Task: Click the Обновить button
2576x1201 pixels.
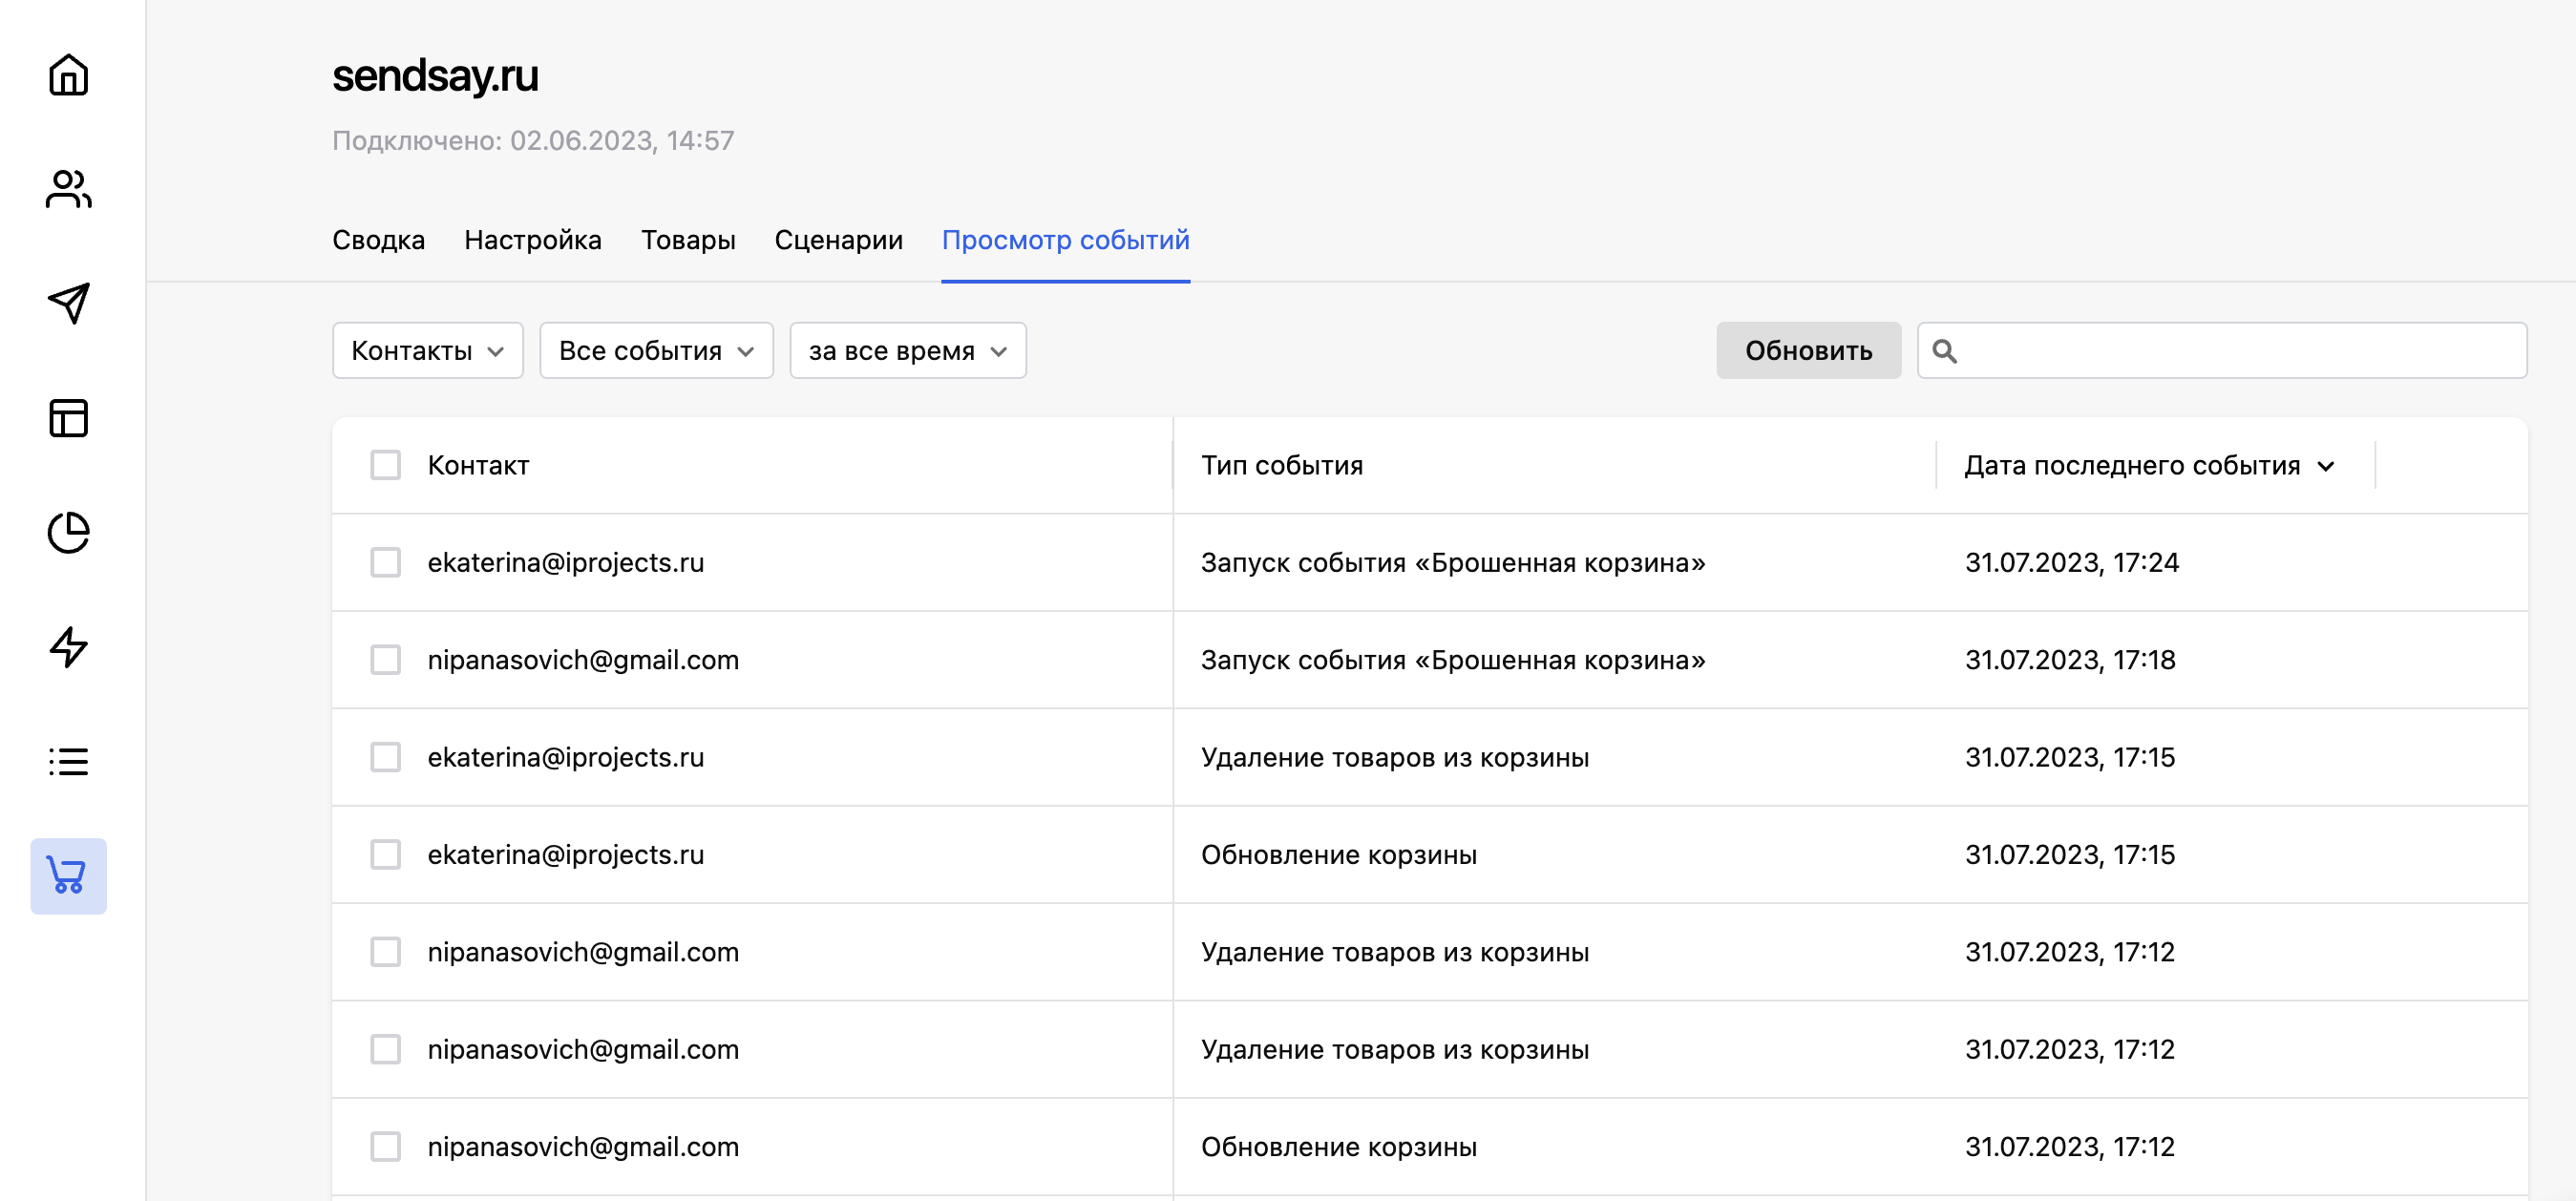Action: (x=1808, y=351)
